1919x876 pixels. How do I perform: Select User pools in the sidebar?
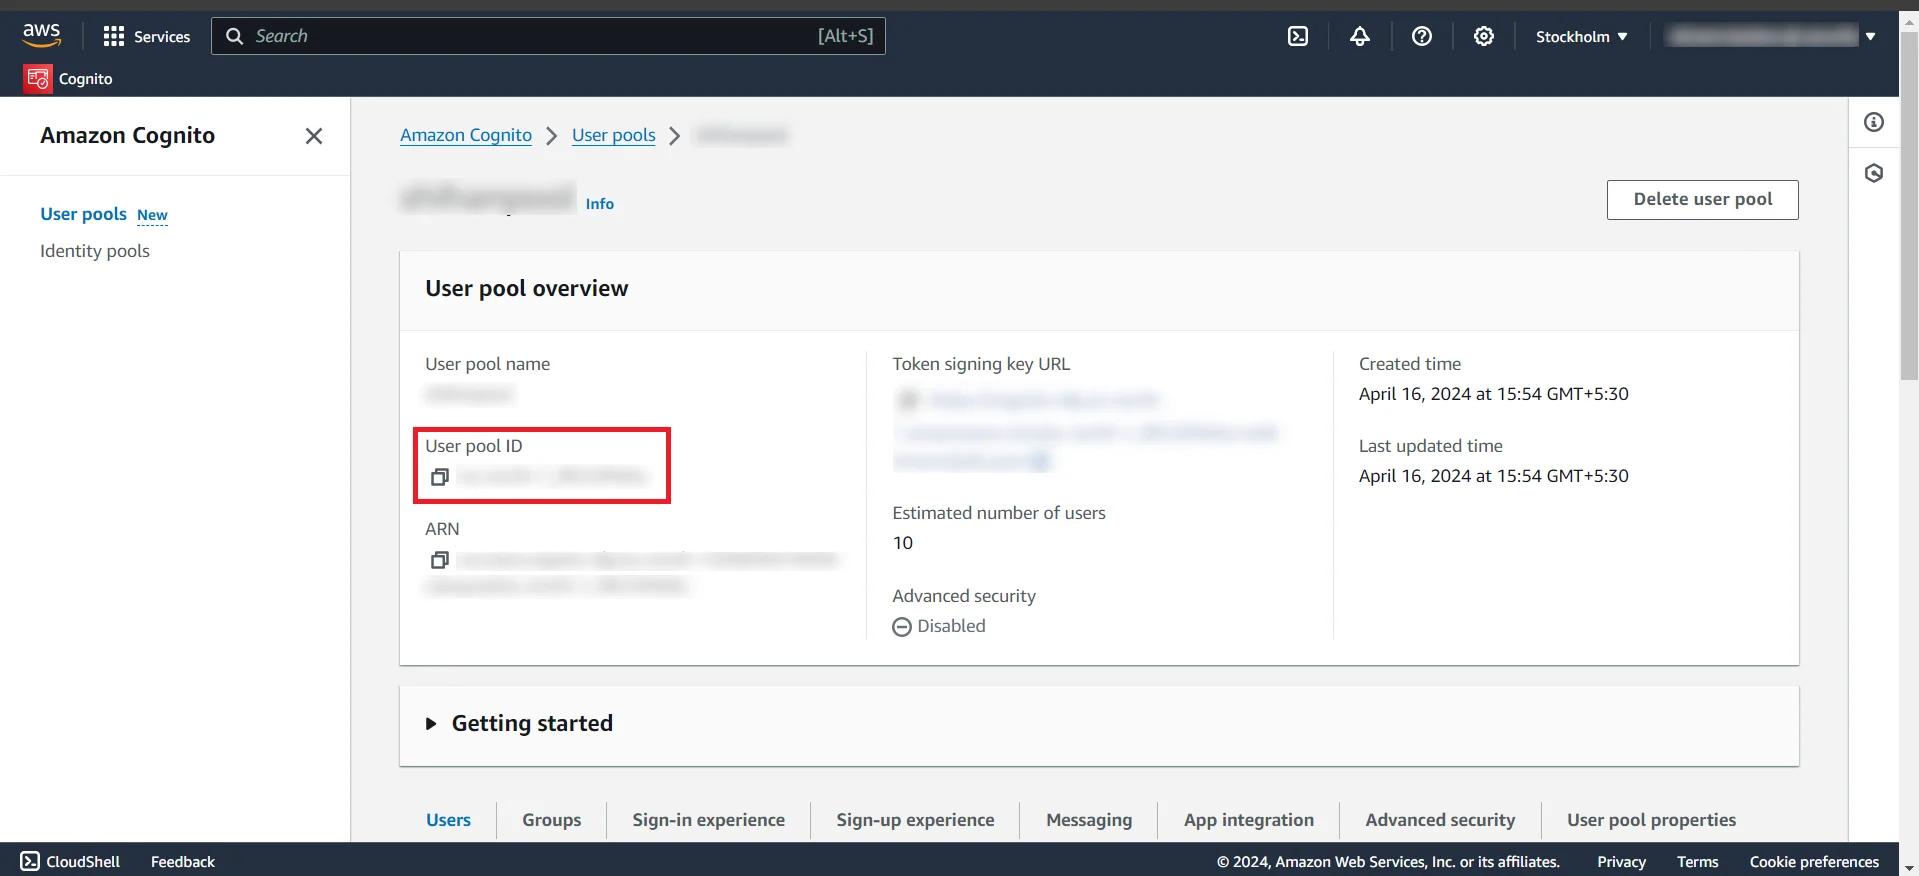(83, 214)
